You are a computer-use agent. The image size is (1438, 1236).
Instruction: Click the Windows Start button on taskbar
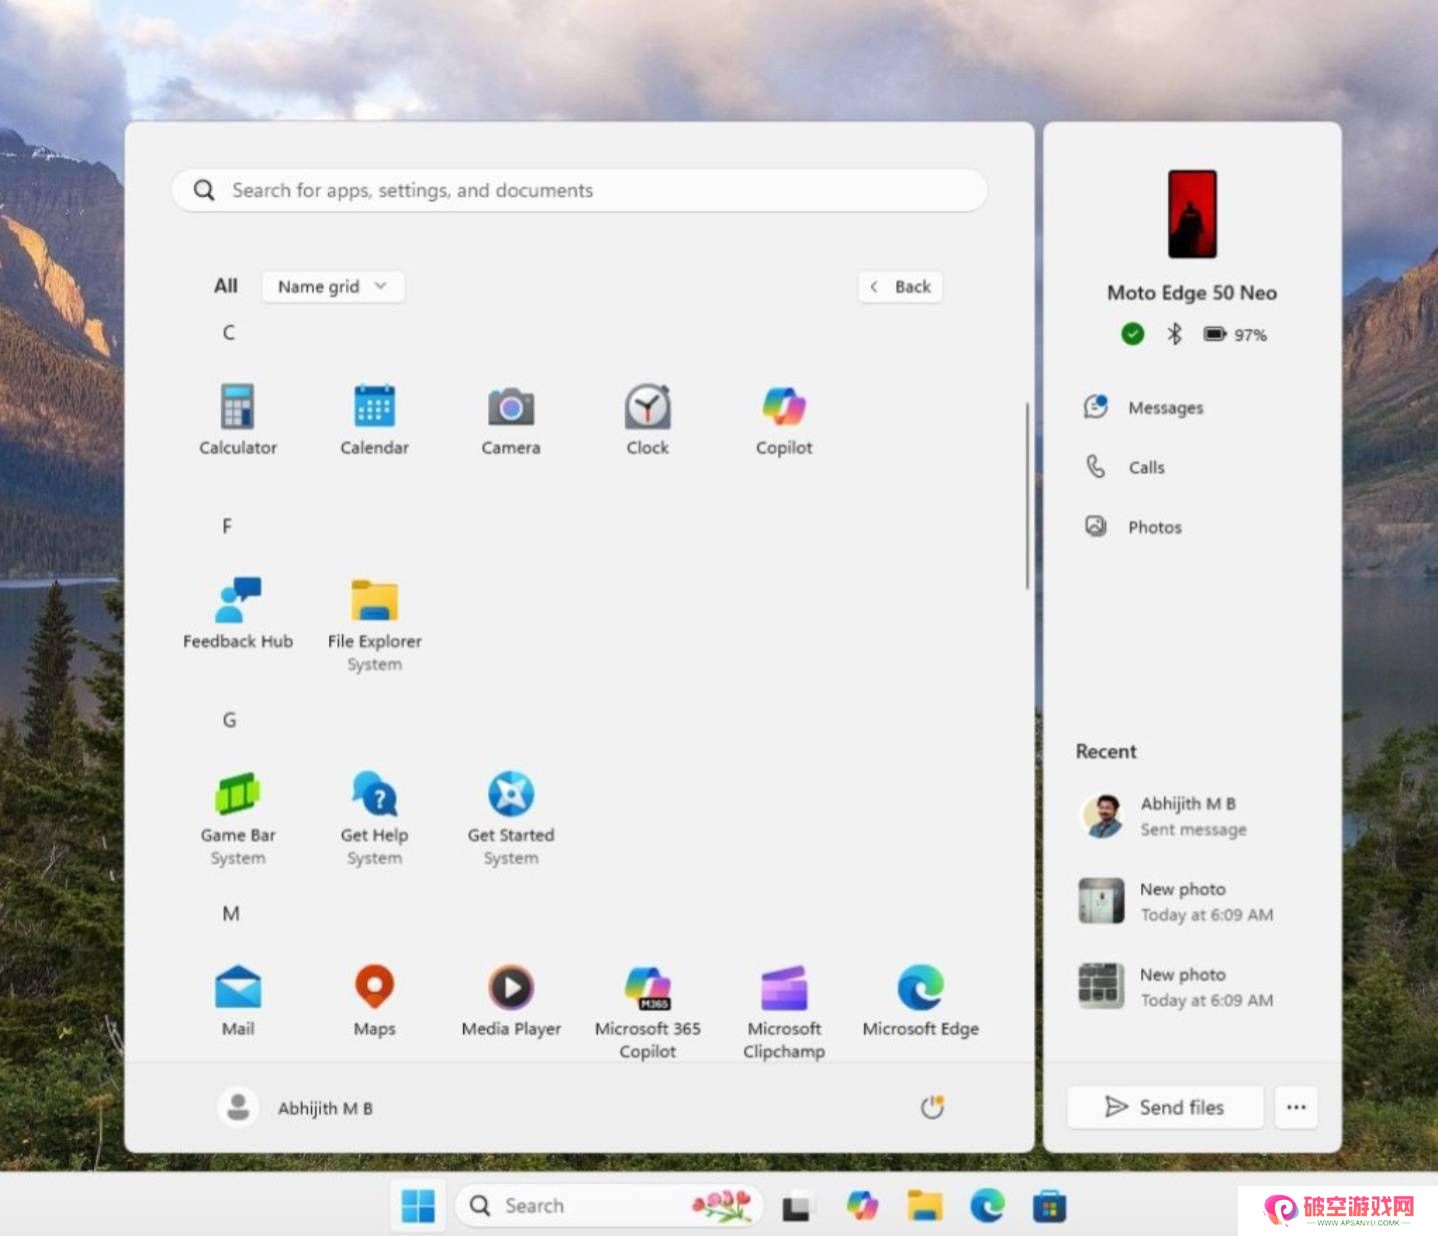coord(417,1206)
